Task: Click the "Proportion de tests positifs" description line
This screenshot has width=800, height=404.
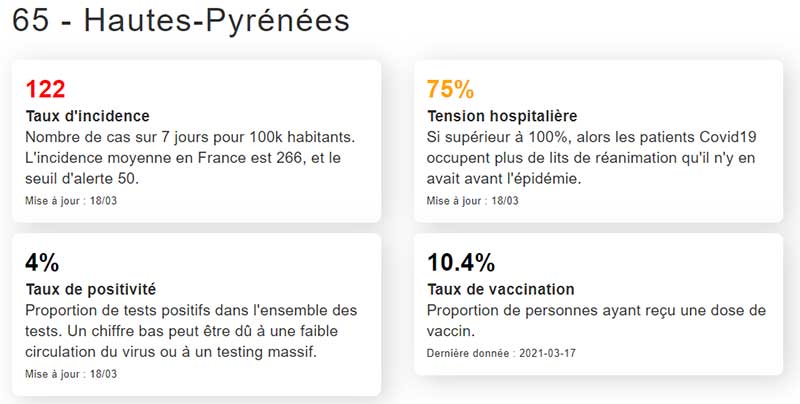Action: (190, 310)
